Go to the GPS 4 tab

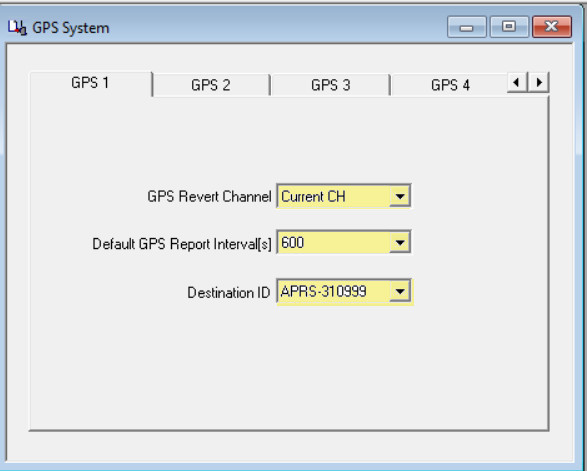coord(450,85)
